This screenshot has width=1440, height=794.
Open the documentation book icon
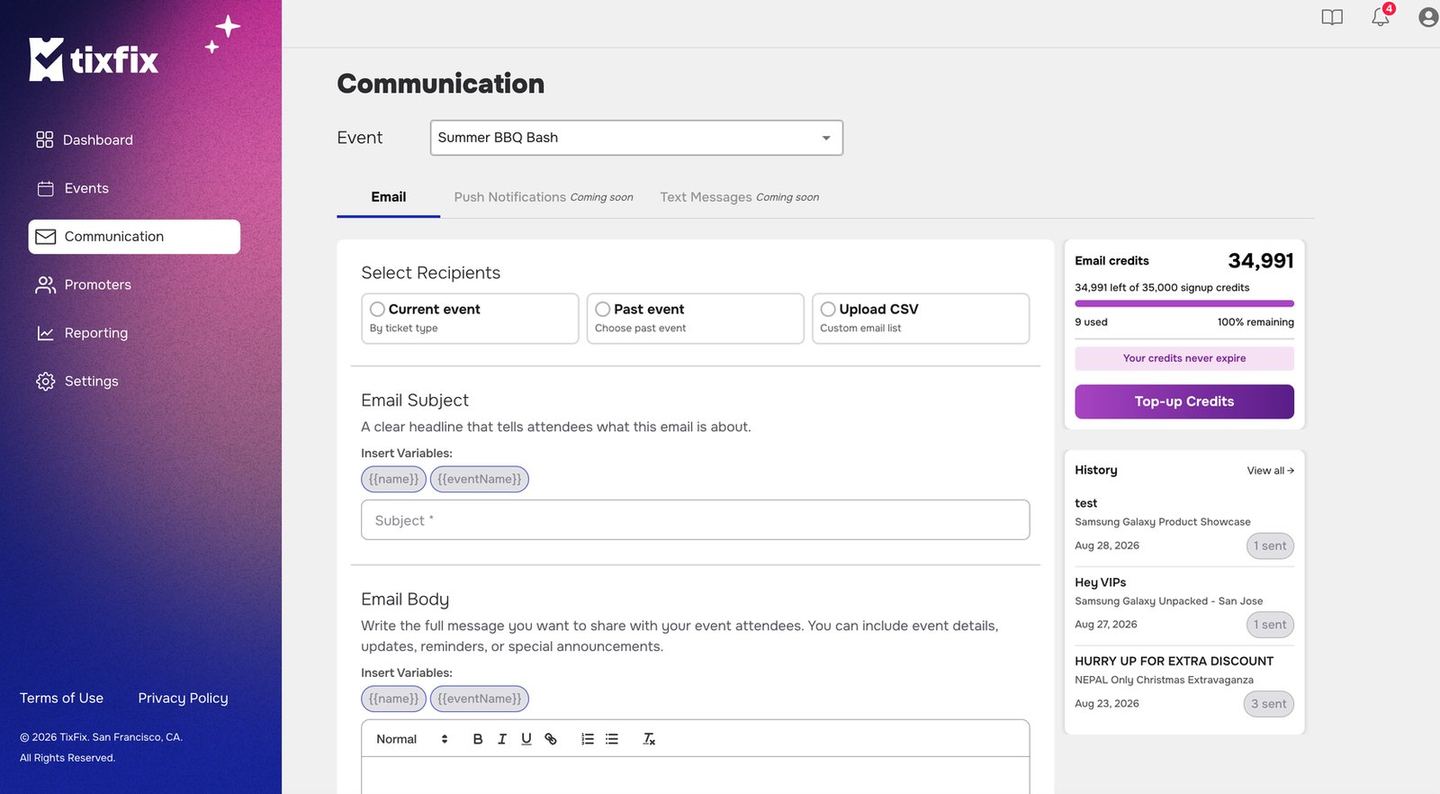pos(1332,17)
